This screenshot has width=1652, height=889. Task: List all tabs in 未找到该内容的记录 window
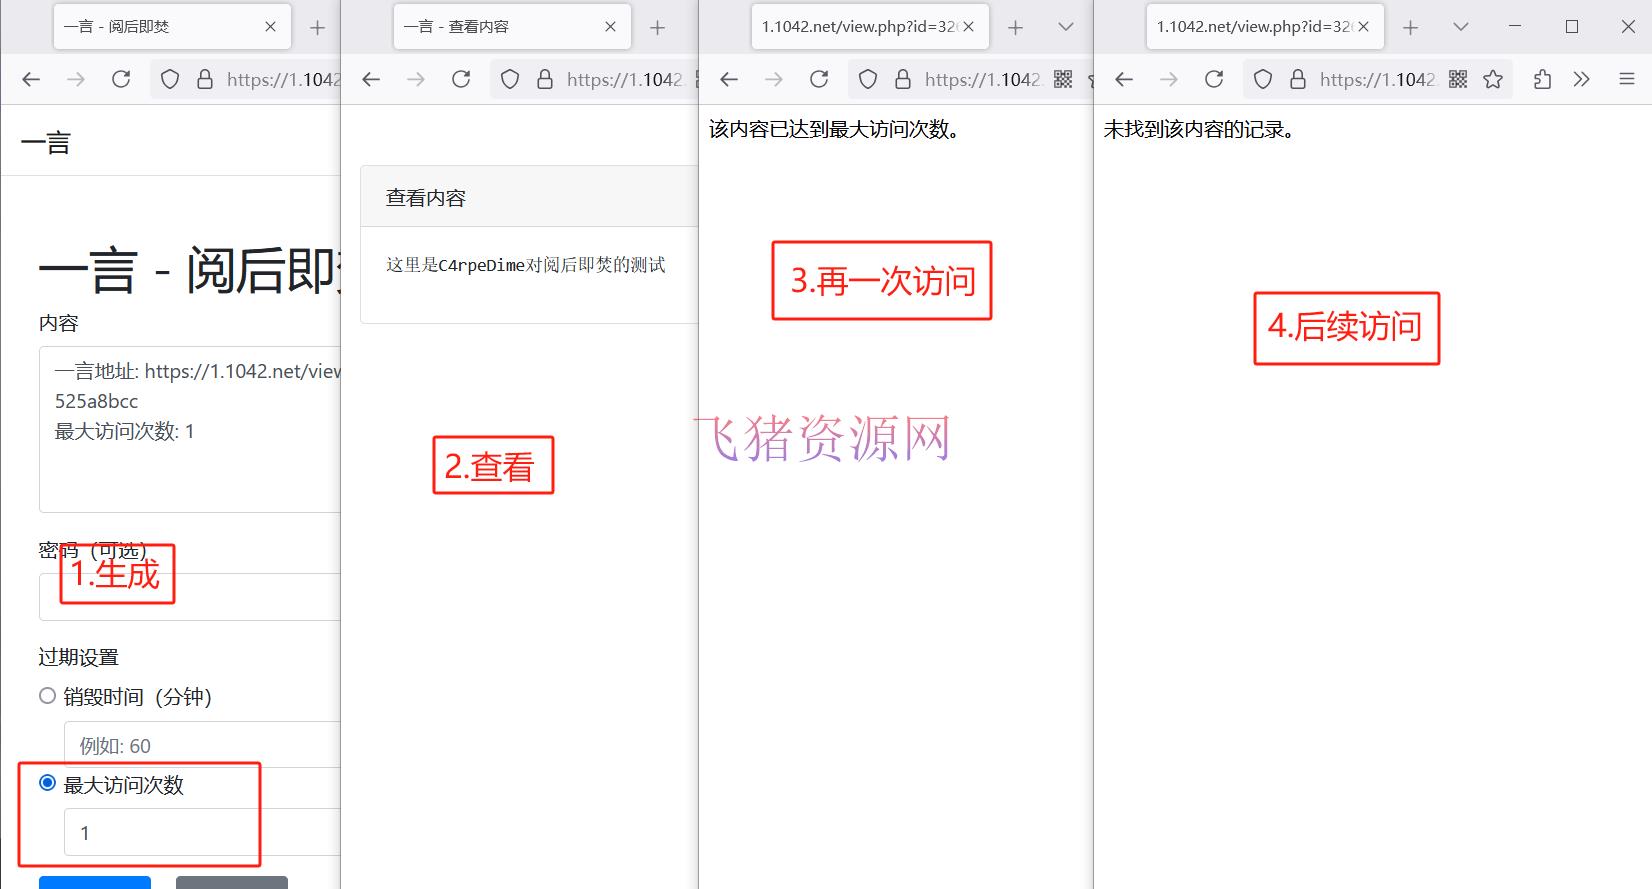coord(1461,27)
